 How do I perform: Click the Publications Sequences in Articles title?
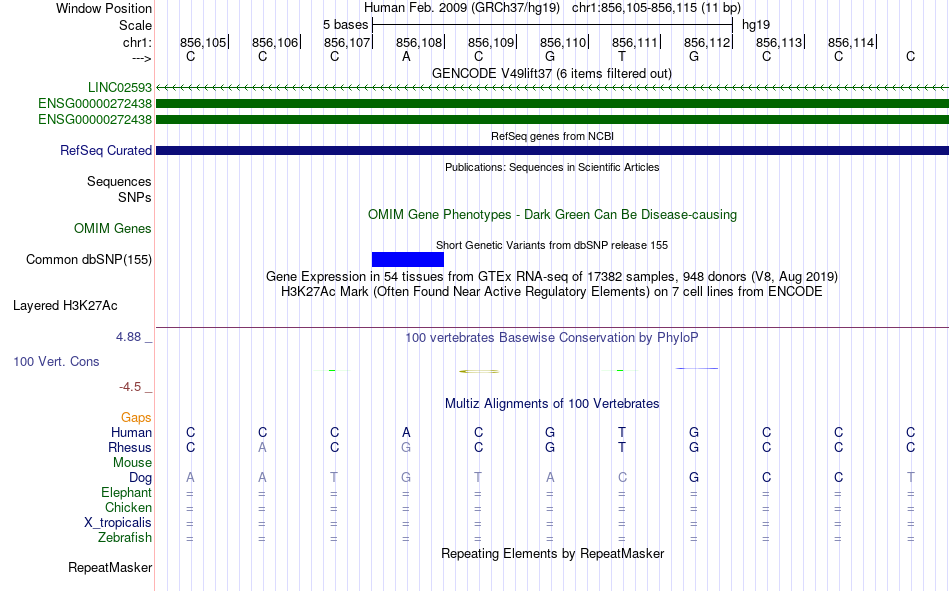click(x=552, y=167)
